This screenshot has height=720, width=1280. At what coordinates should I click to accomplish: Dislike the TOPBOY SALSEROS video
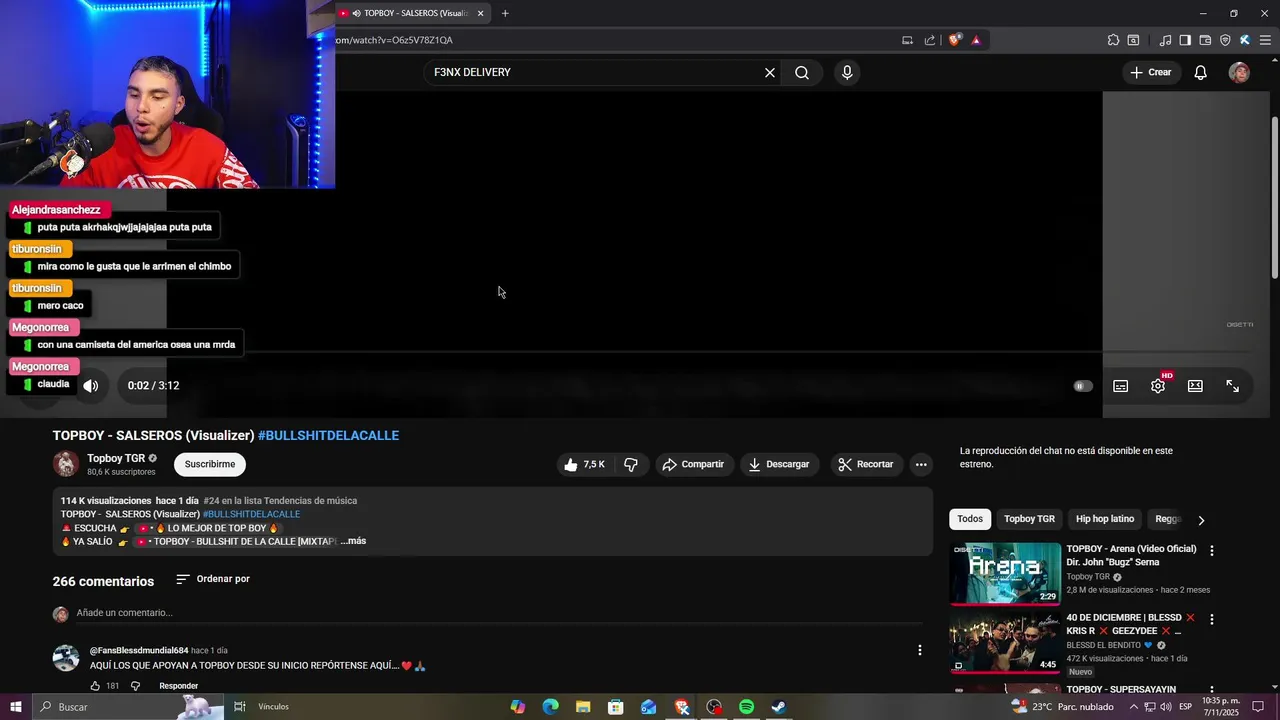tap(631, 464)
